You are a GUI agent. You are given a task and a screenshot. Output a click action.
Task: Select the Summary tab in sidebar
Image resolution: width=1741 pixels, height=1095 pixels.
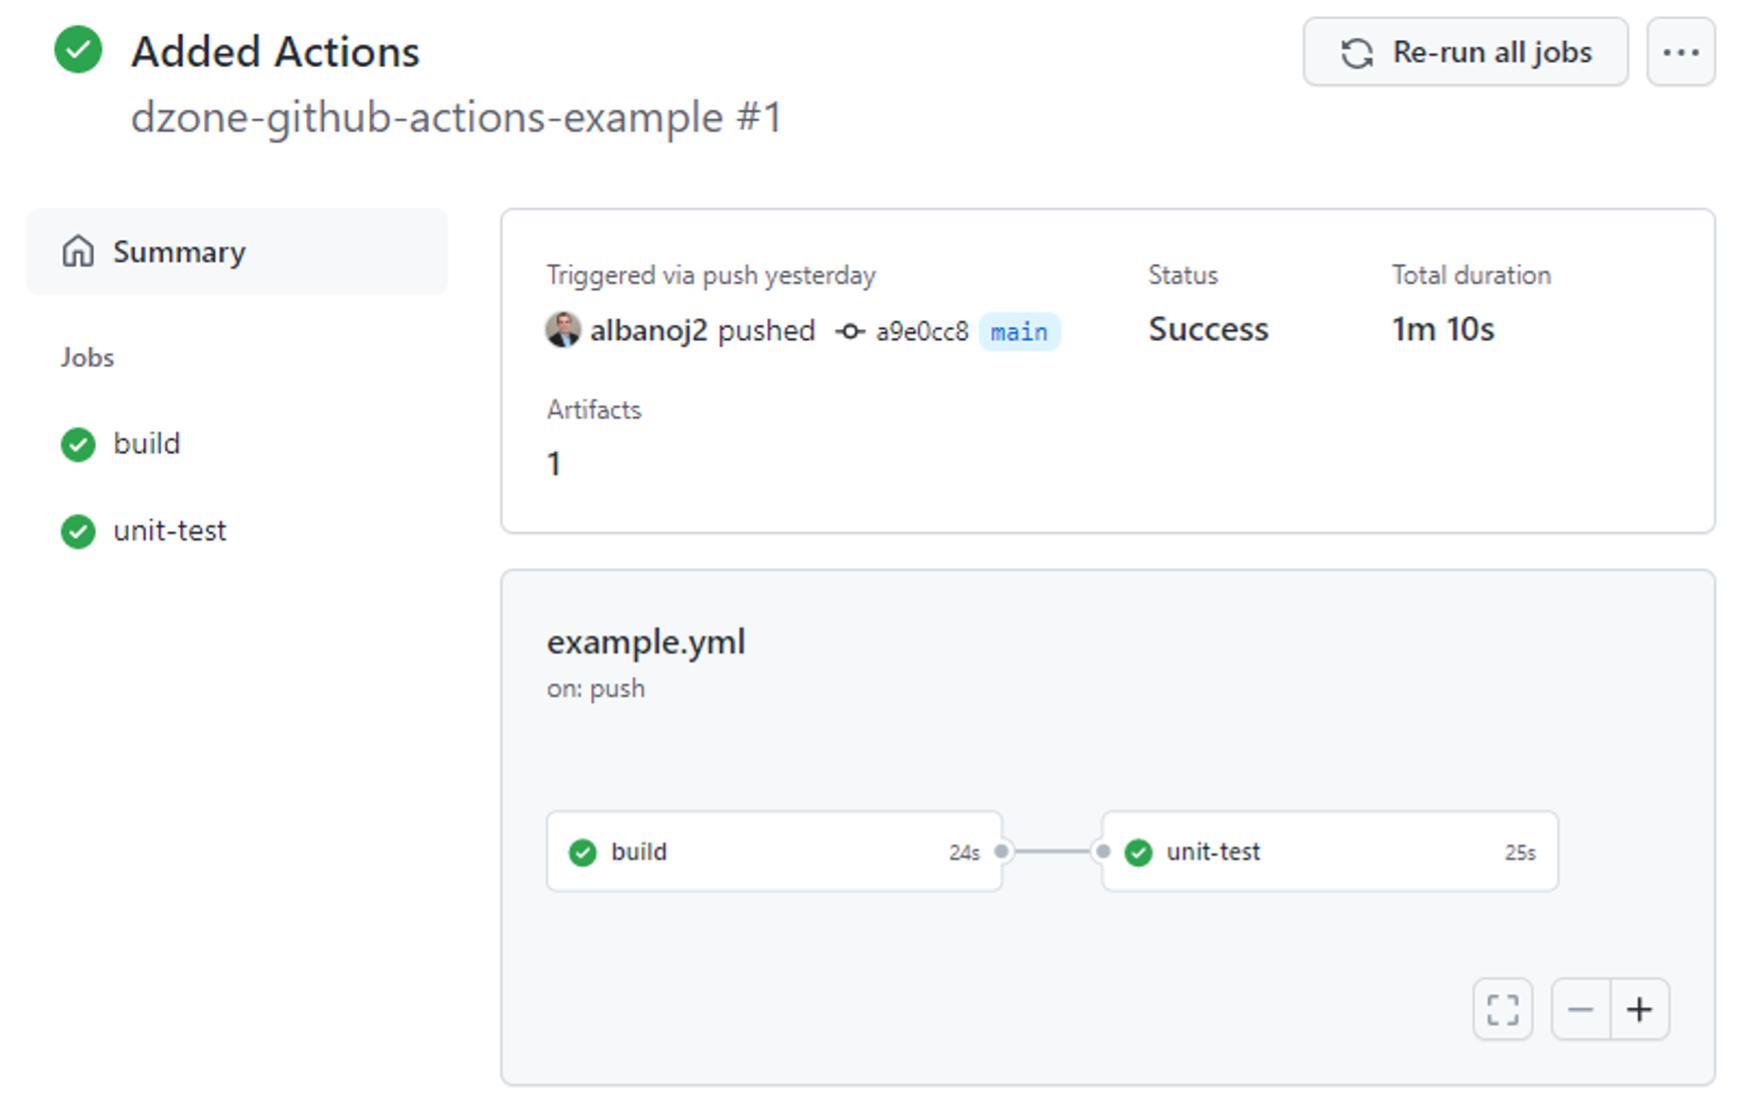tap(237, 252)
